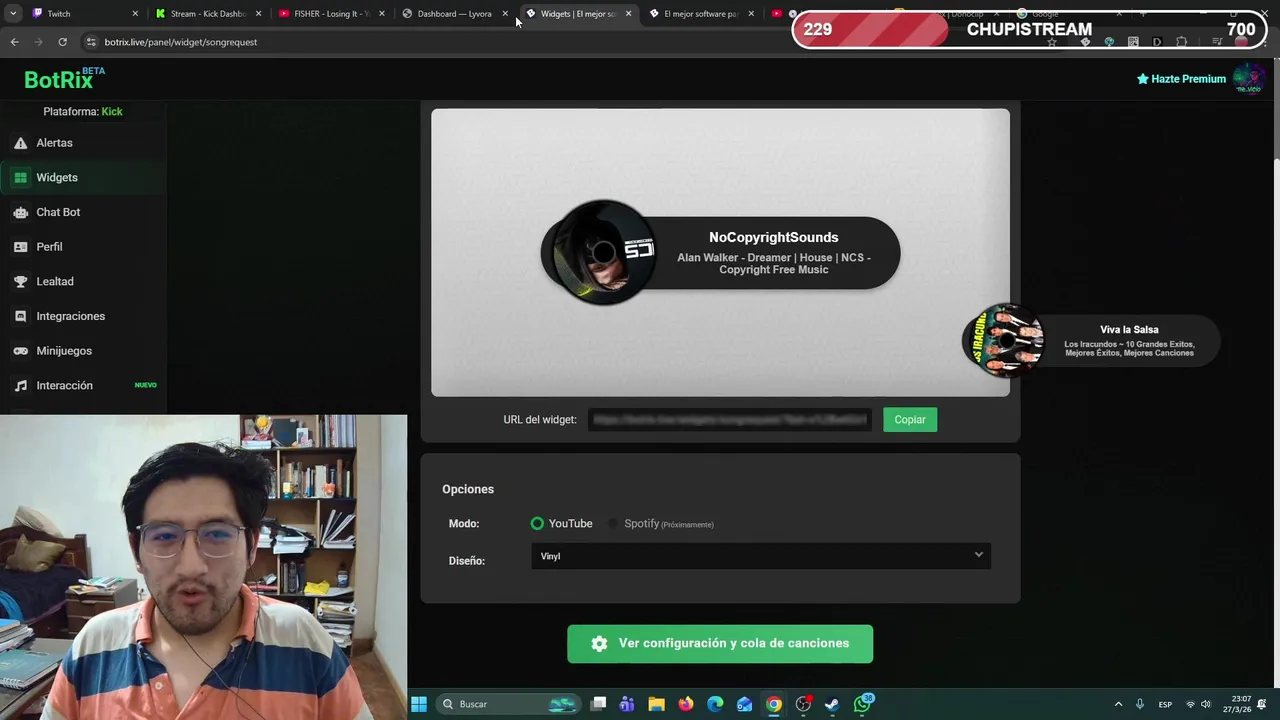Open OBS Studio from the taskbar
Image resolution: width=1280 pixels, height=720 pixels.
[803, 704]
